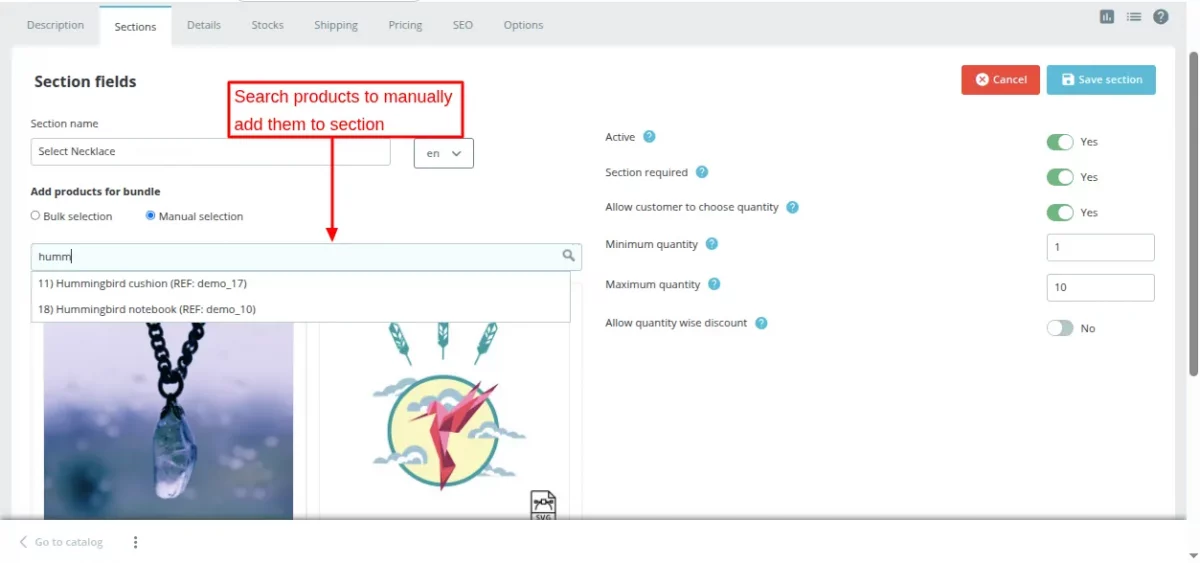This screenshot has height=563, width=1200.
Task: Enable Allow quantity wise discount switch
Action: [x=1060, y=328]
